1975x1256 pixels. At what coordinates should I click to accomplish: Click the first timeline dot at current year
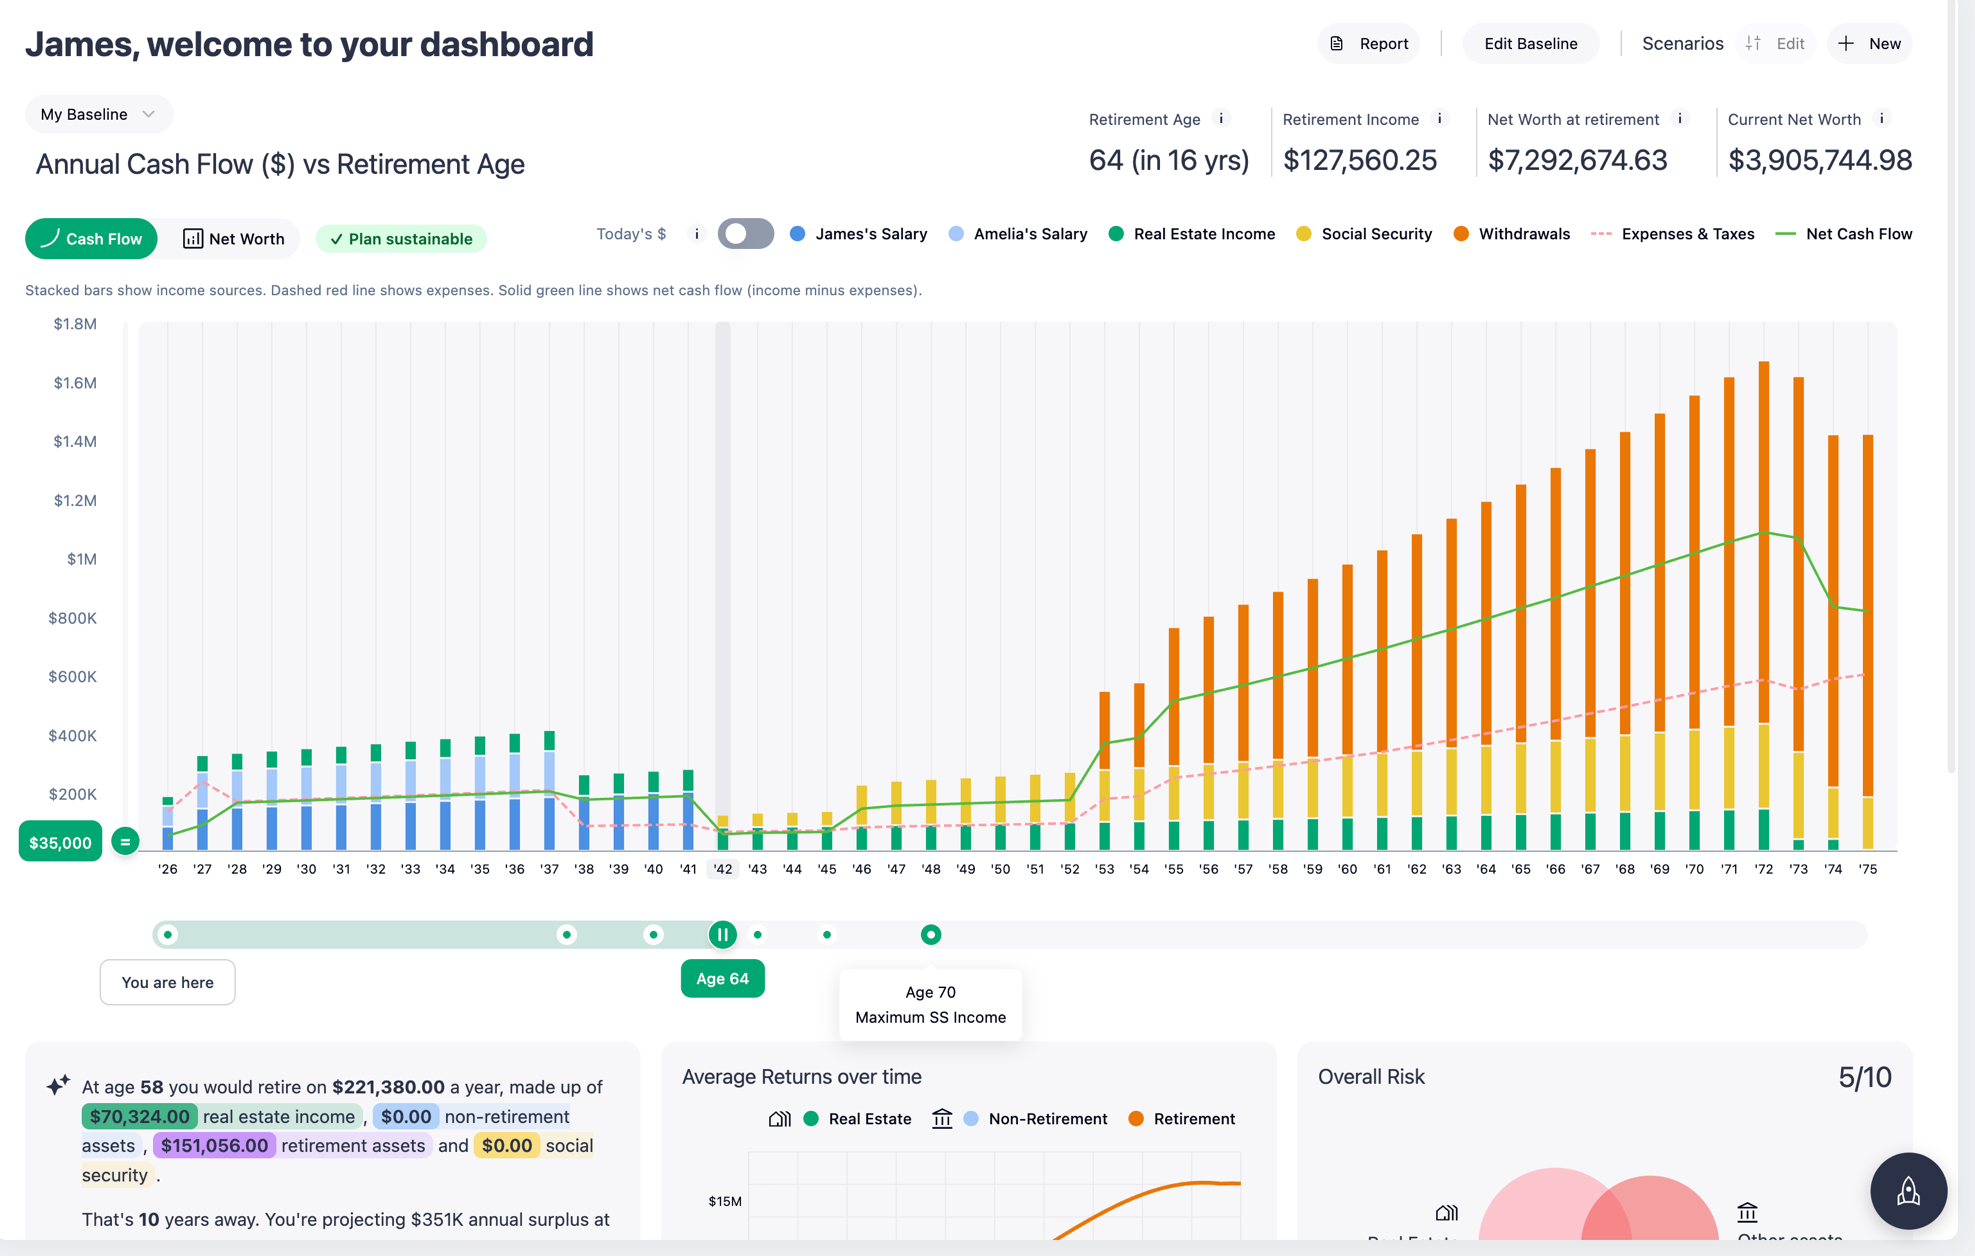pos(168,935)
